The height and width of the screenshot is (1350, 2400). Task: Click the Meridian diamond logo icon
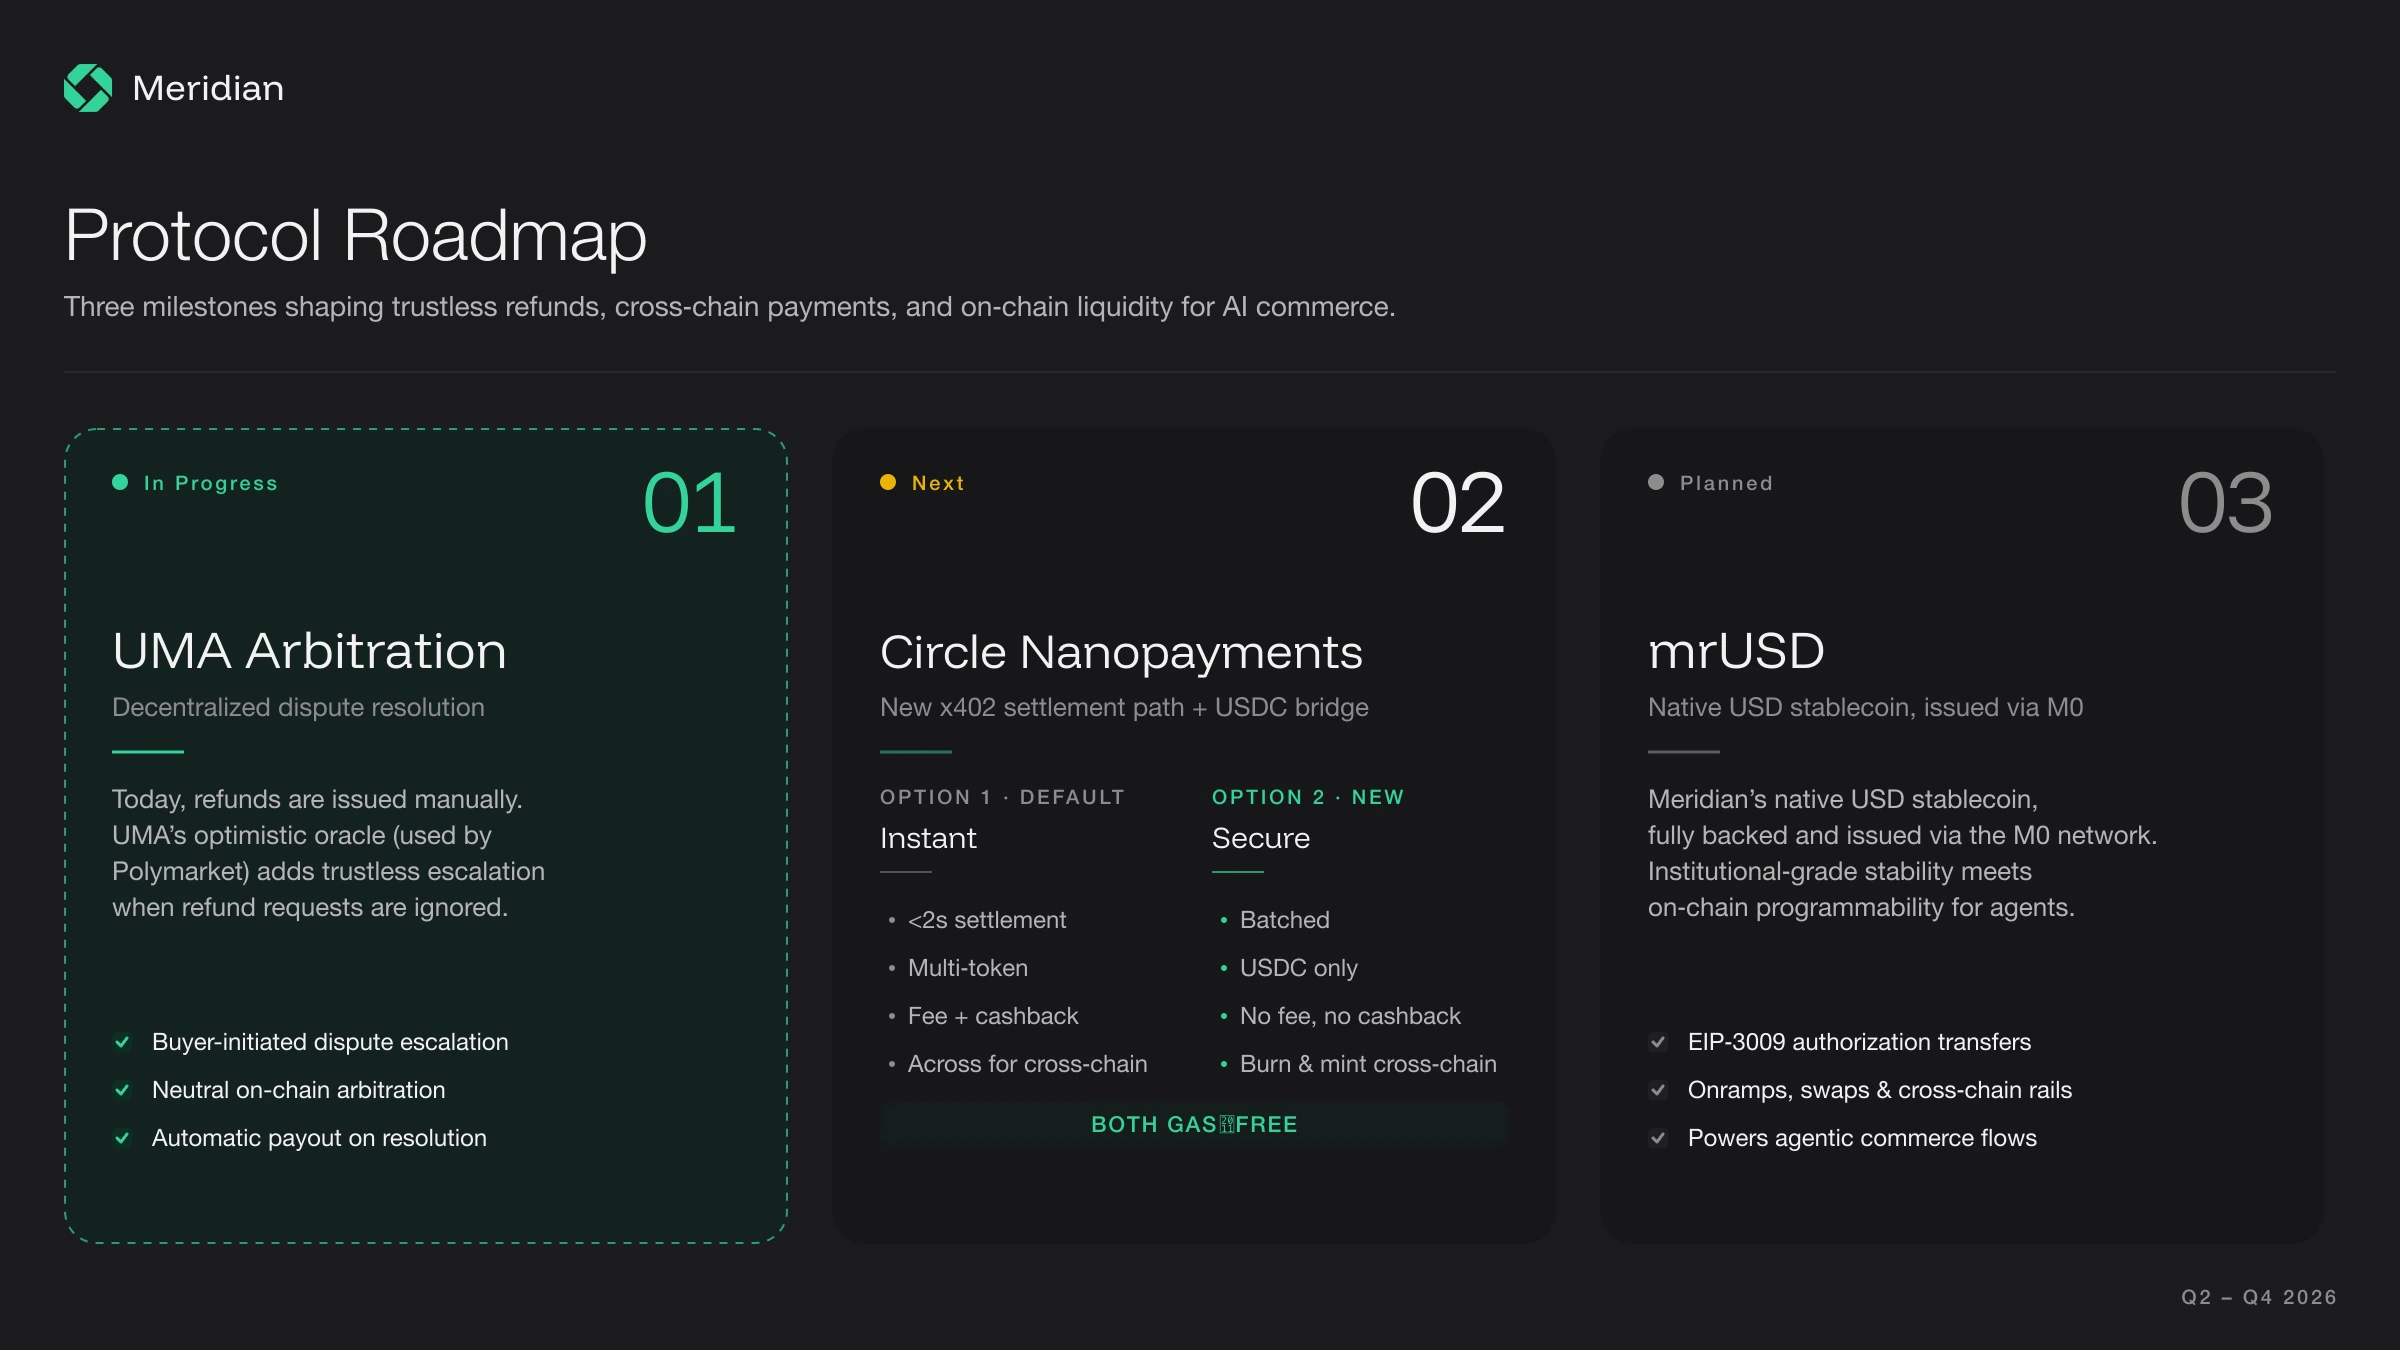88,88
